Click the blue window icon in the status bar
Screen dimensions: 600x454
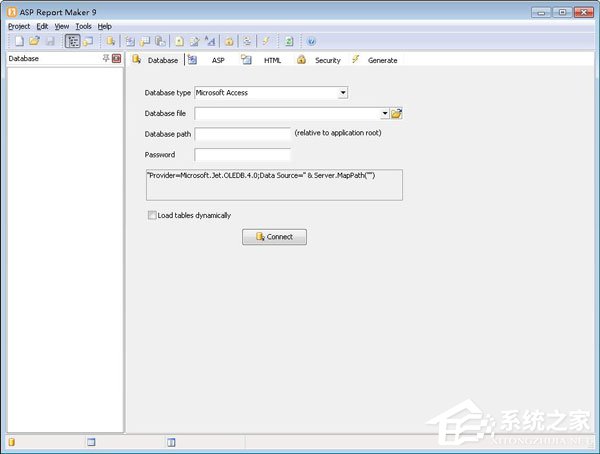(91, 442)
